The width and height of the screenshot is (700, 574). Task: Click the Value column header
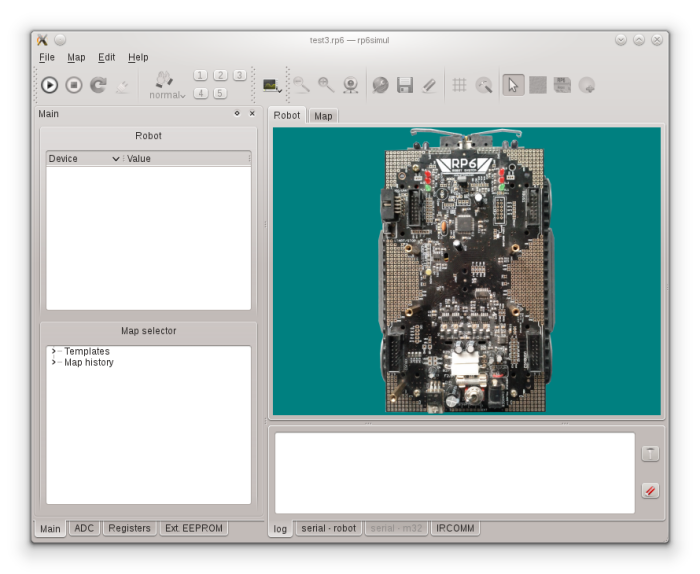187,158
